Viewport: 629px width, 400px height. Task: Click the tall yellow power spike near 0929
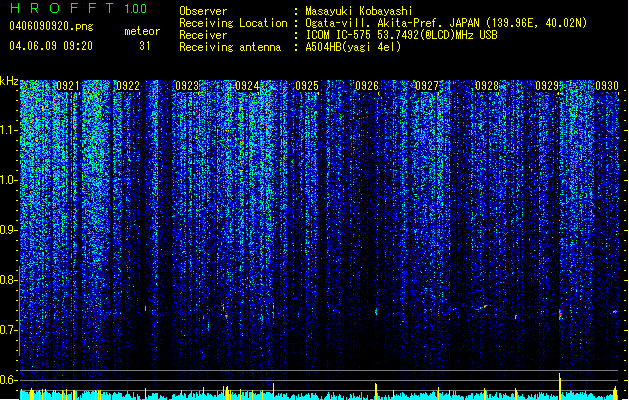click(x=560, y=386)
